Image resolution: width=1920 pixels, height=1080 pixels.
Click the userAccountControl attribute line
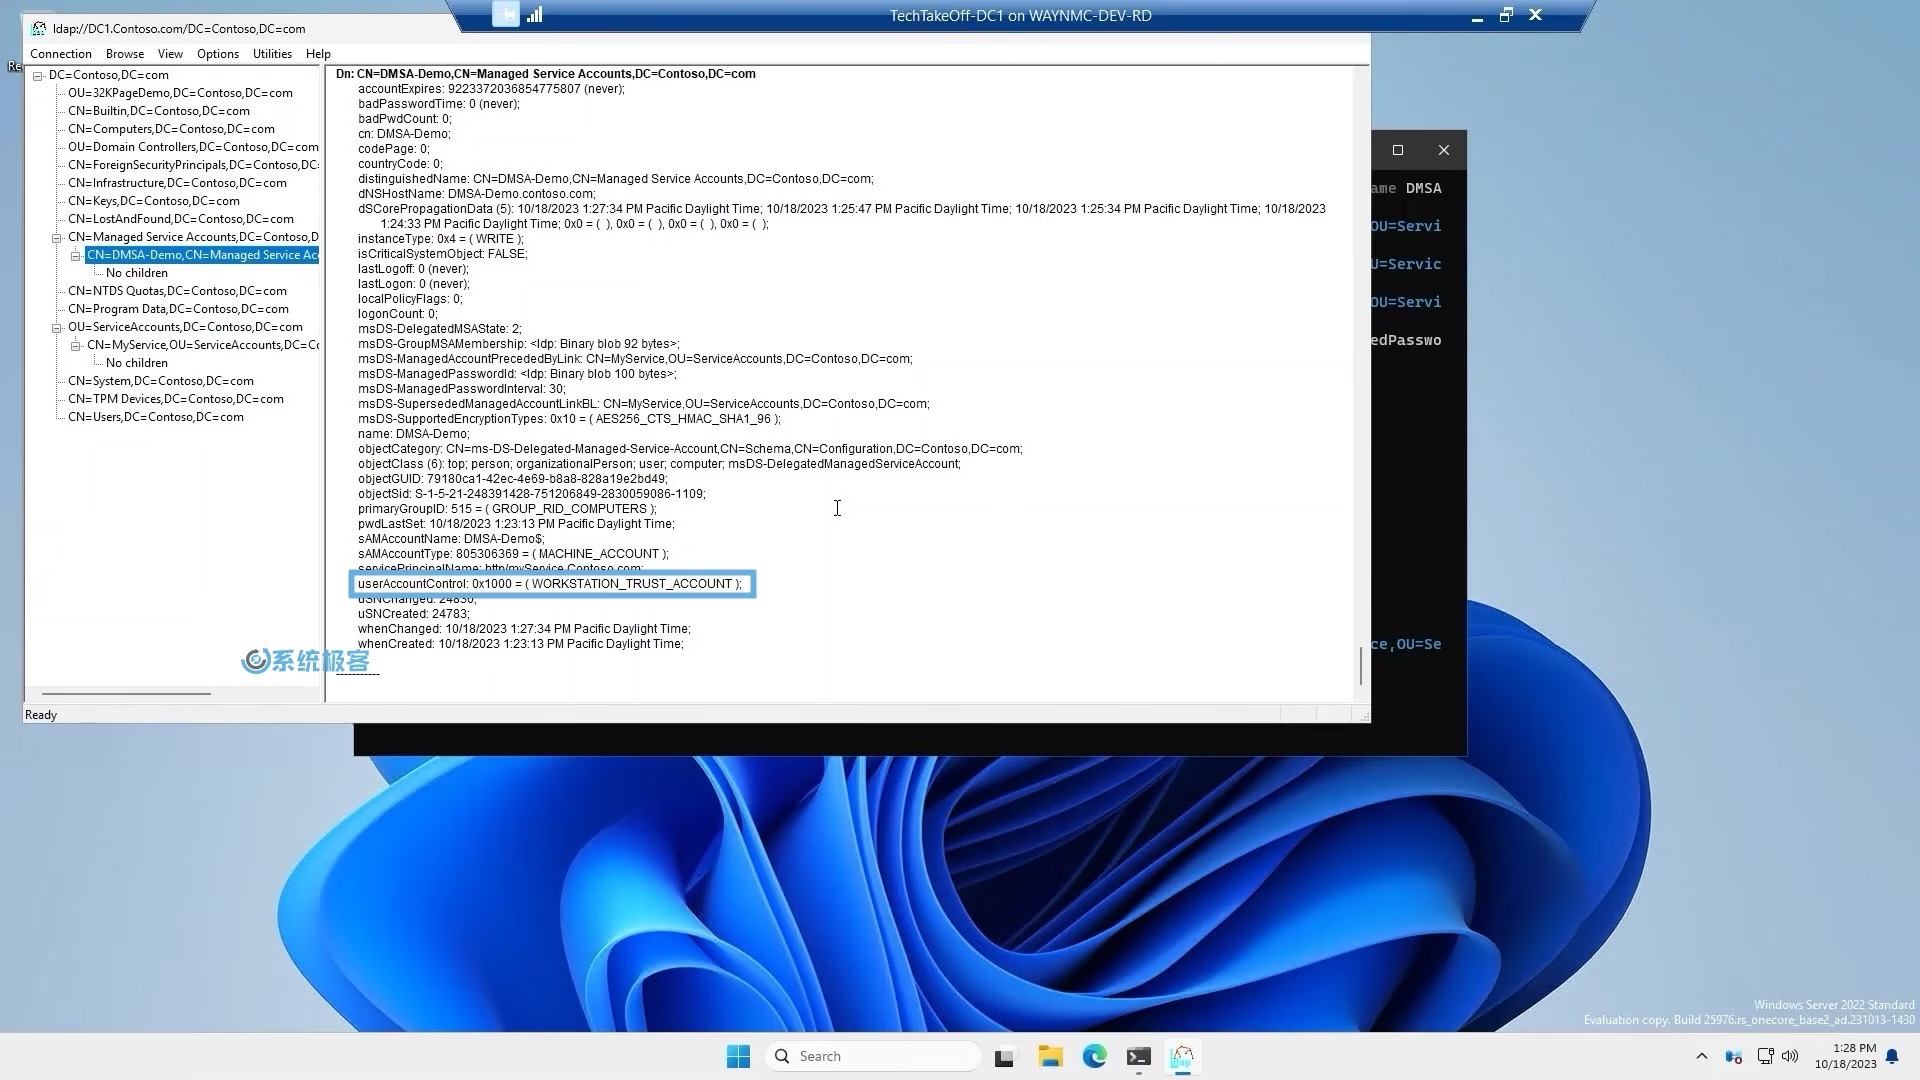click(551, 584)
